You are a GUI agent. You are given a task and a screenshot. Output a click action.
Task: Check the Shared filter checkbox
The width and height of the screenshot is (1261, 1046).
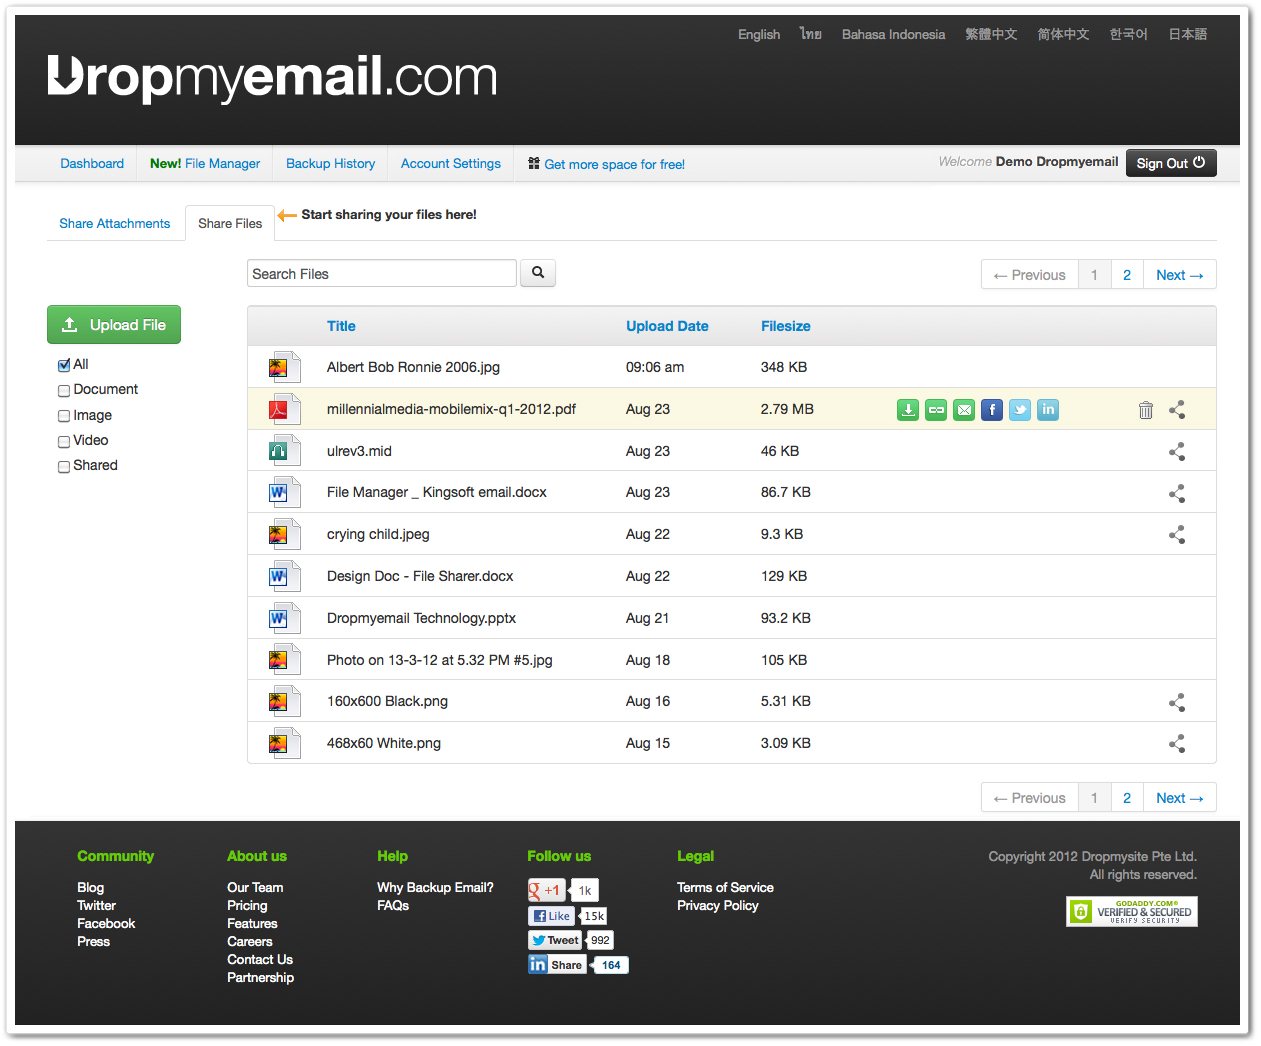click(x=64, y=467)
